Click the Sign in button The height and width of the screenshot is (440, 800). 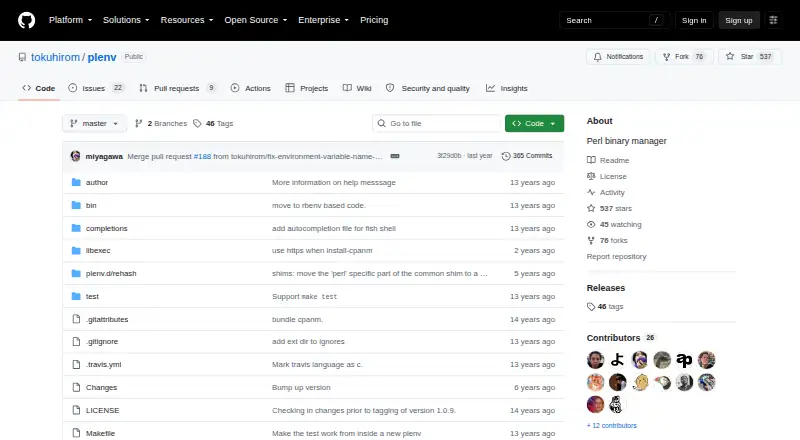point(694,20)
